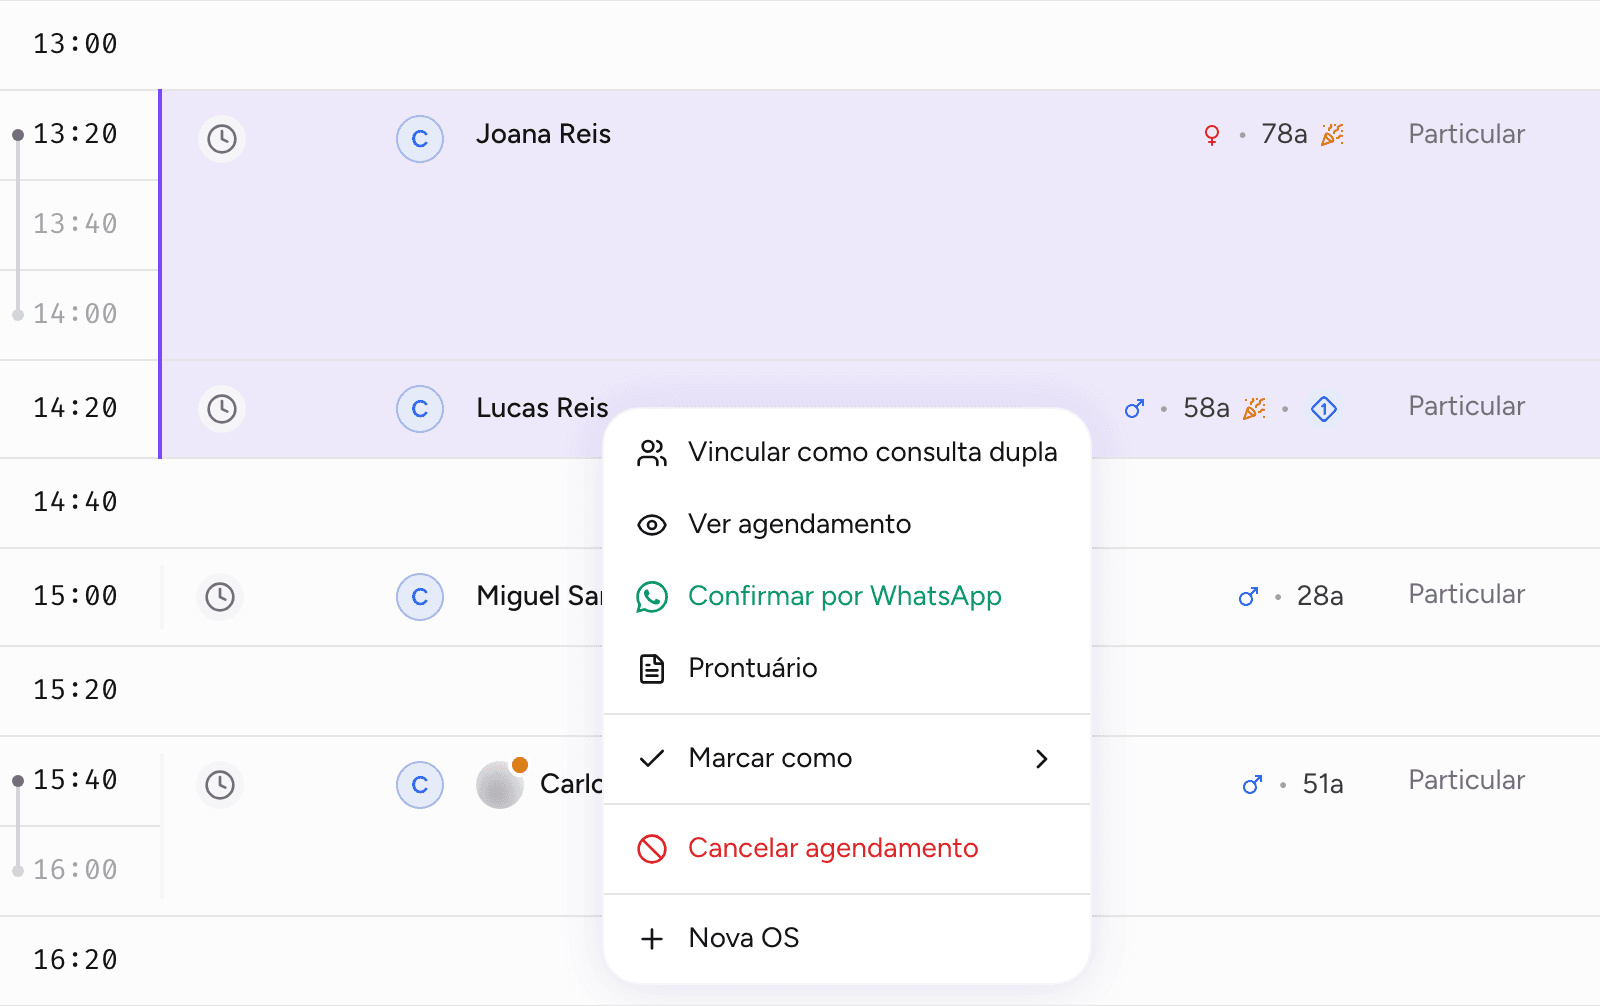Click Particular in the 15:40 row
The image size is (1600, 1006).
pyautogui.click(x=1466, y=780)
